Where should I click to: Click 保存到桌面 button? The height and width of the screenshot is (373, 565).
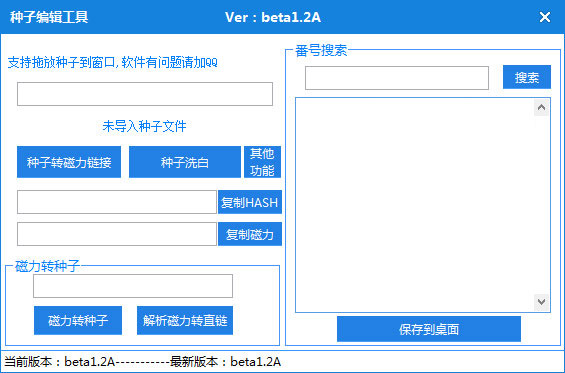[x=429, y=329]
